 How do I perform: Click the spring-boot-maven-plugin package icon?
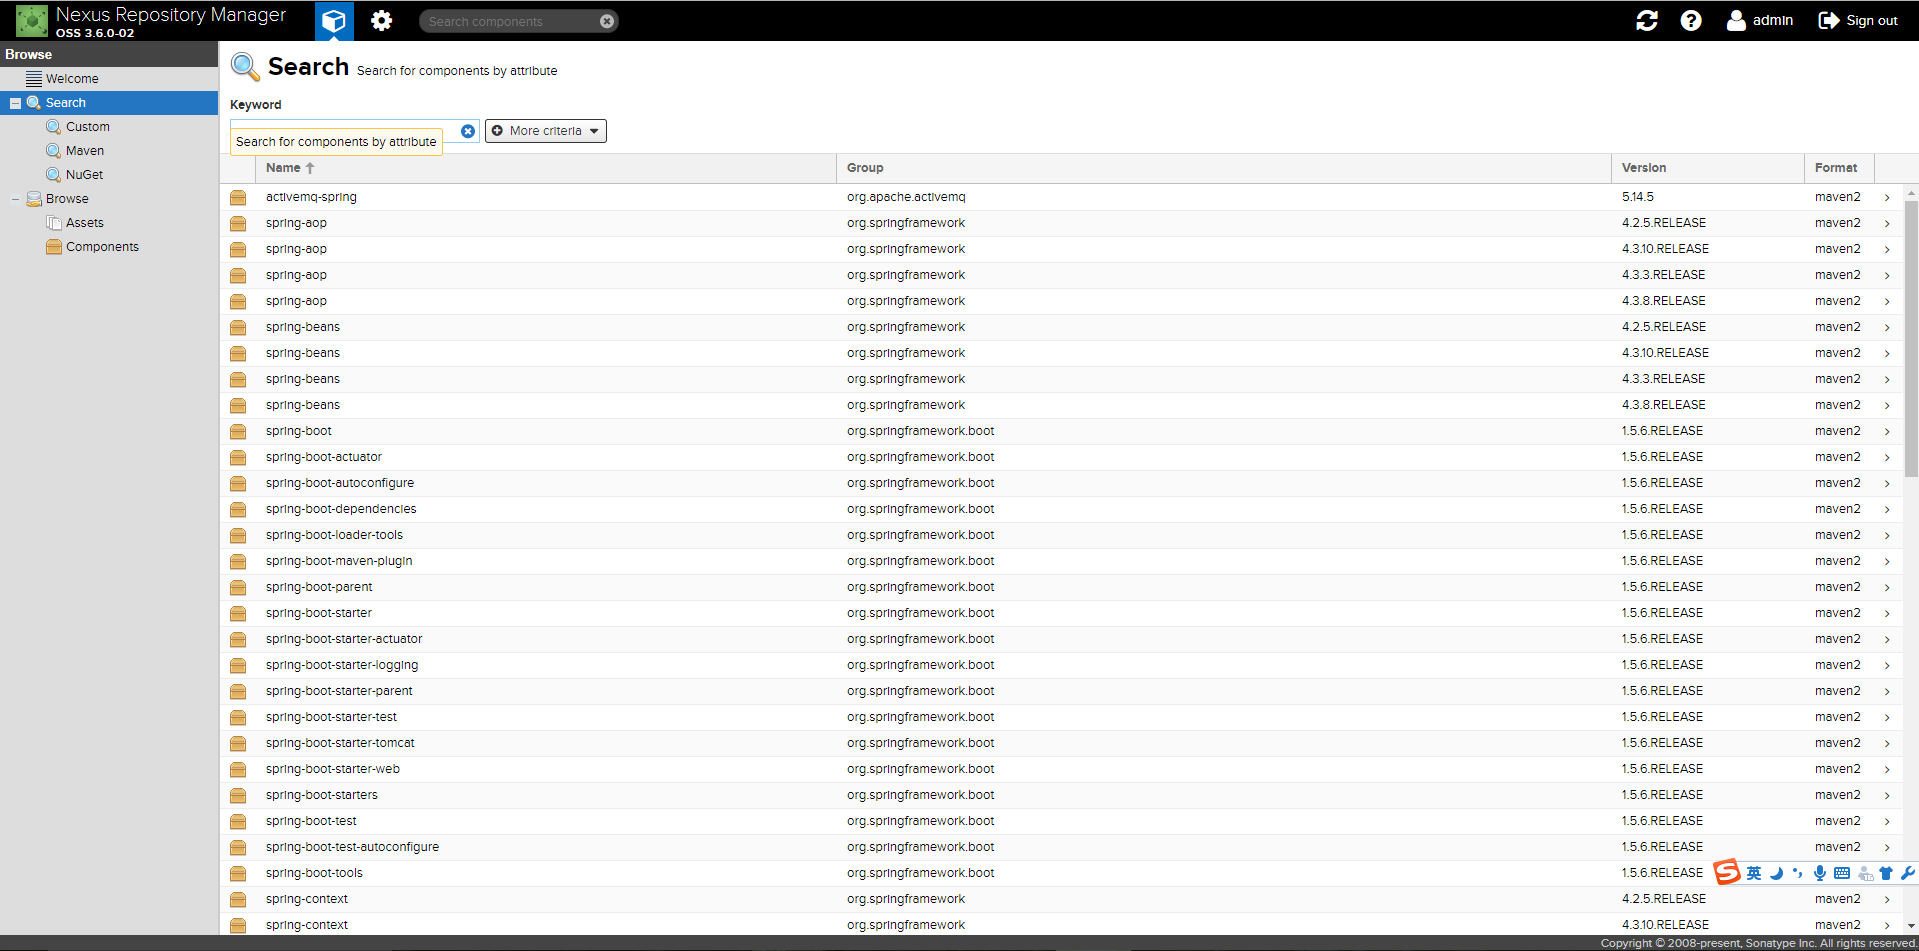238,562
